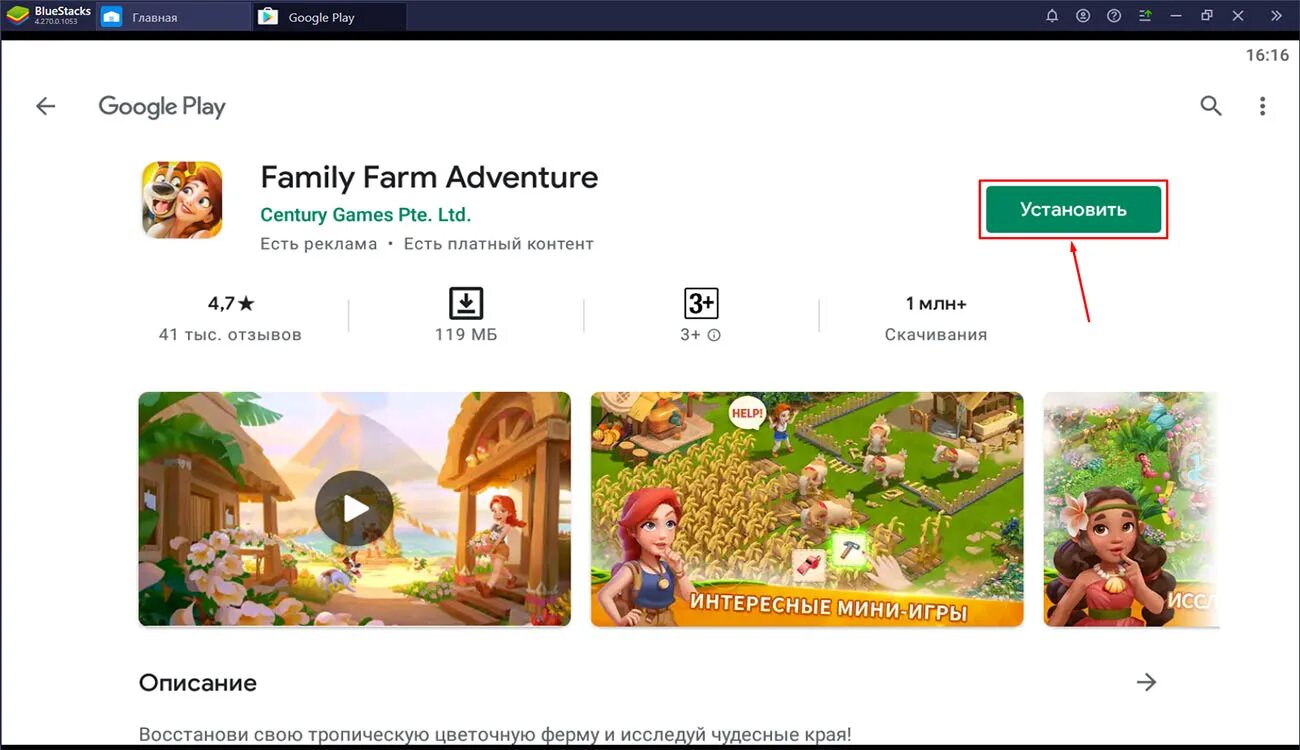This screenshot has height=750, width=1300.
Task: Open the three-dot more options menu
Action: pos(1263,106)
